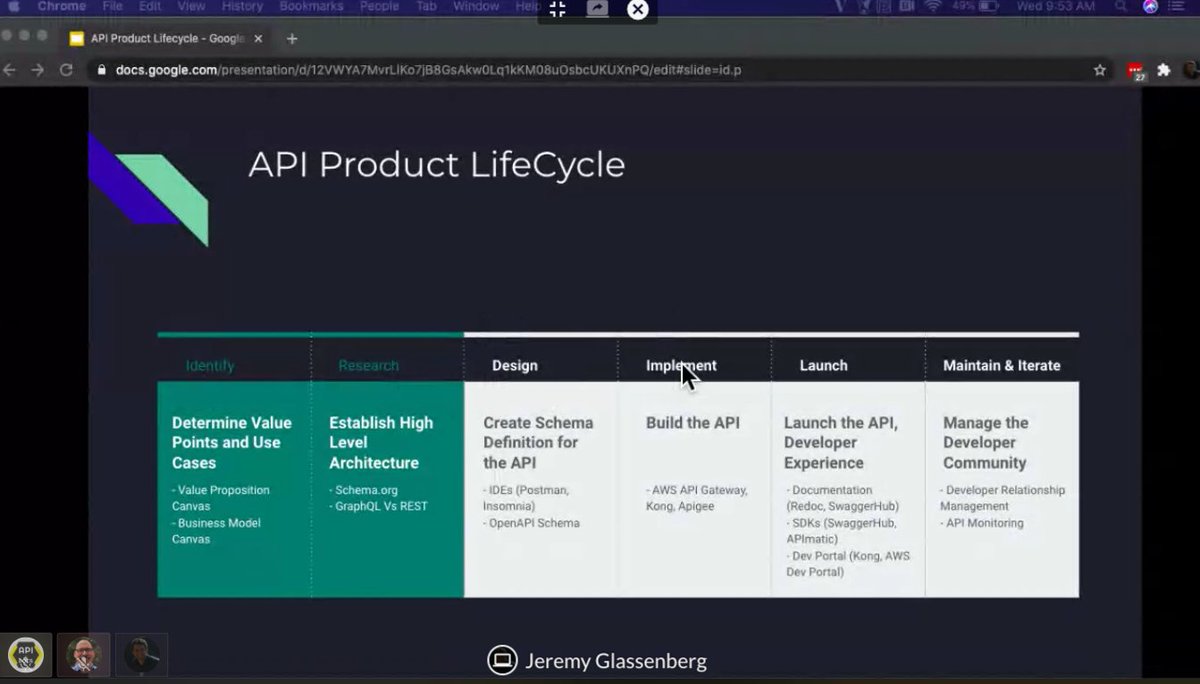Click the Apple menu icon
The height and width of the screenshot is (684, 1200).
click(14, 6)
